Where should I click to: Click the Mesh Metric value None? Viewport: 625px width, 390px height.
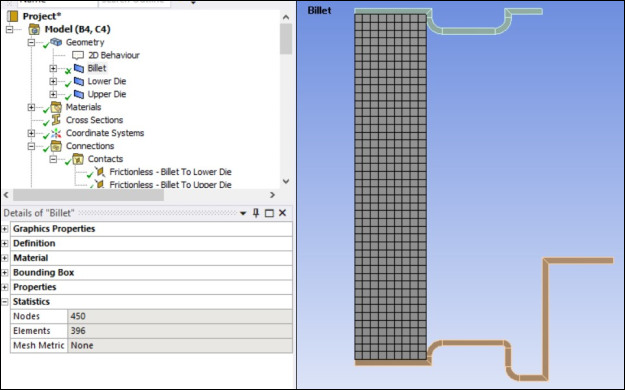pos(180,345)
